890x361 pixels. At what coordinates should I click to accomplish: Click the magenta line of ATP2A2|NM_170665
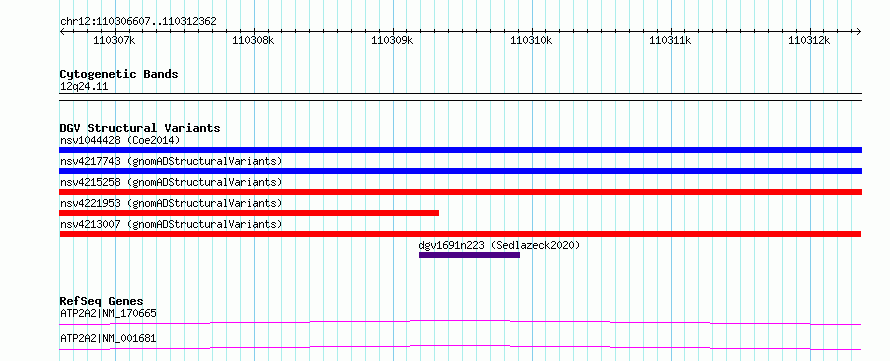pyautogui.click(x=460, y=322)
